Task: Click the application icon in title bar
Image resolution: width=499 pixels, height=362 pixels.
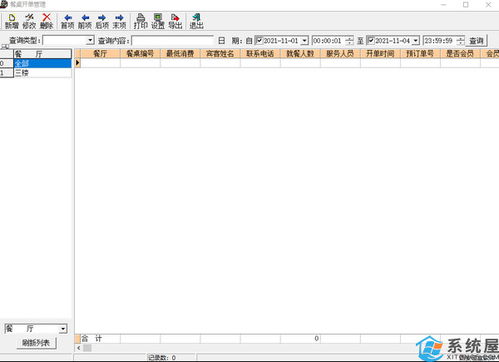Action: (x=4, y=4)
